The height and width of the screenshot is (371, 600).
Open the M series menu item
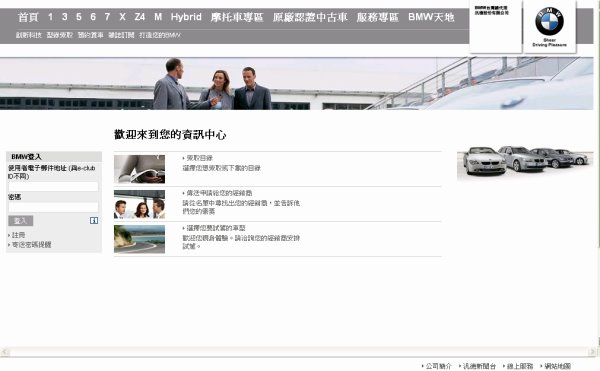(158, 17)
